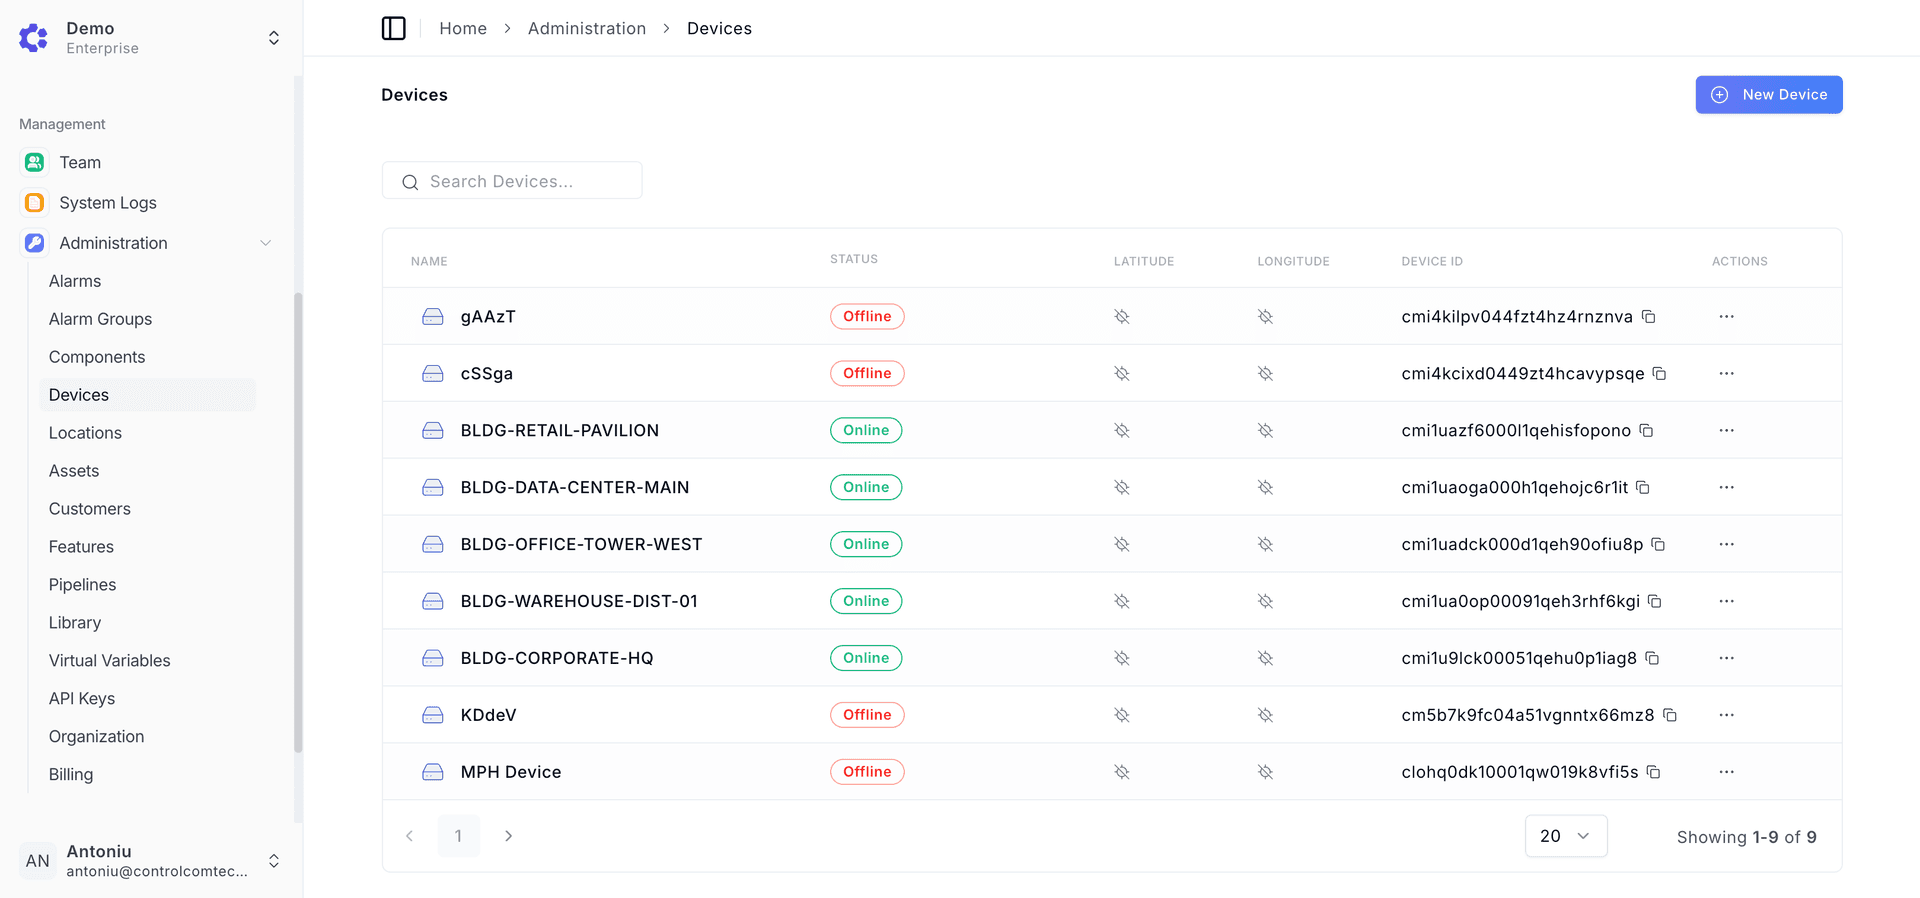The width and height of the screenshot is (1920, 898).
Task: Go to Administration breadcrumb
Action: pos(587,28)
